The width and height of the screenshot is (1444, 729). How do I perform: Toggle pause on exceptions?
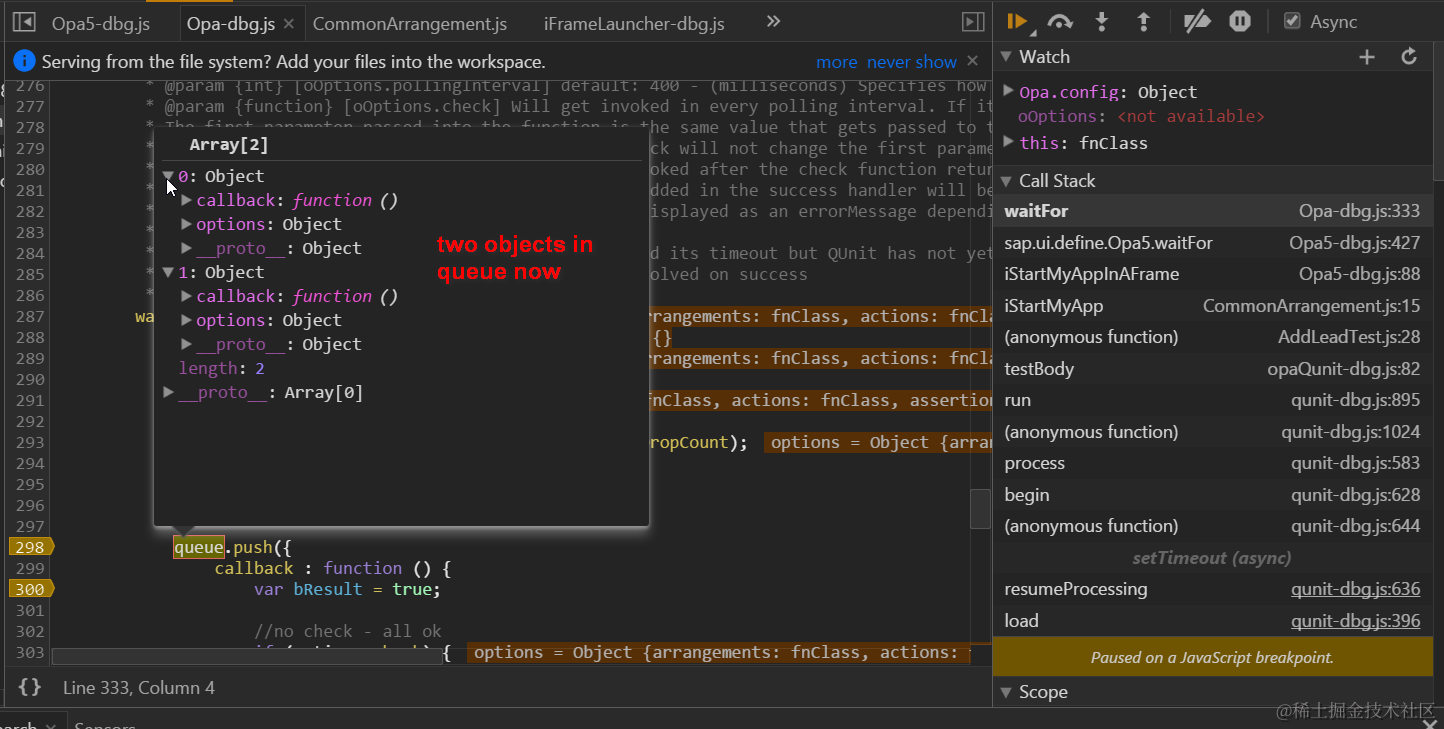coord(1240,21)
